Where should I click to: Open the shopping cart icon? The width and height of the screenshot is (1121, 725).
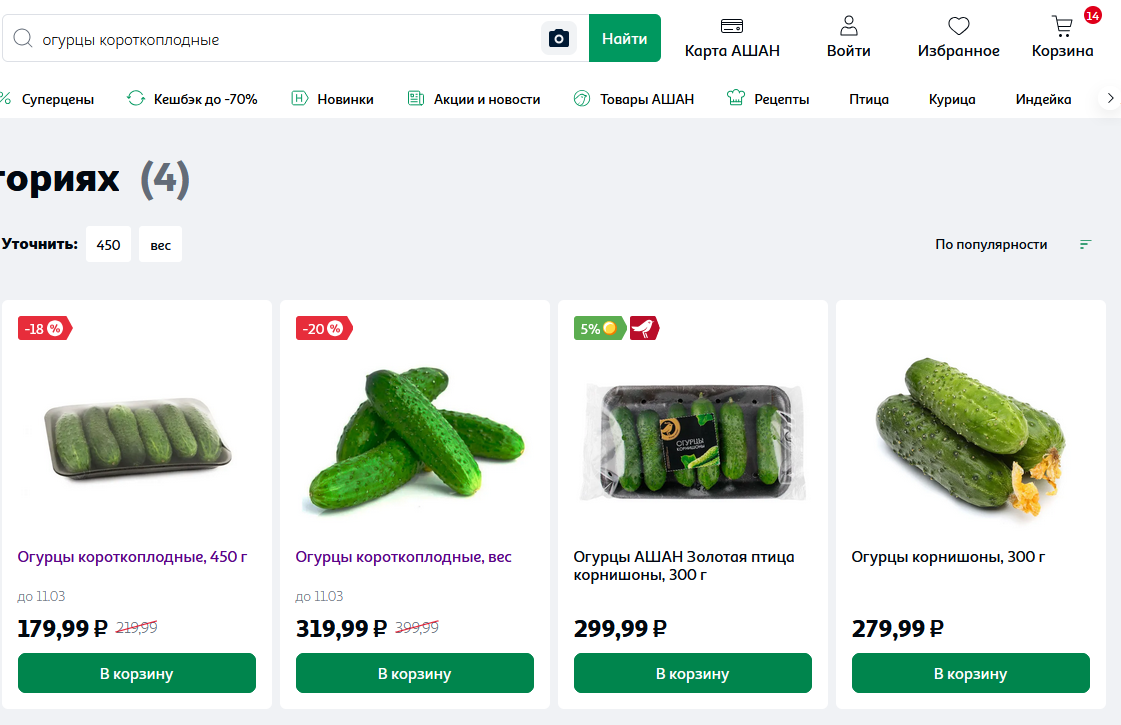coord(1062,27)
